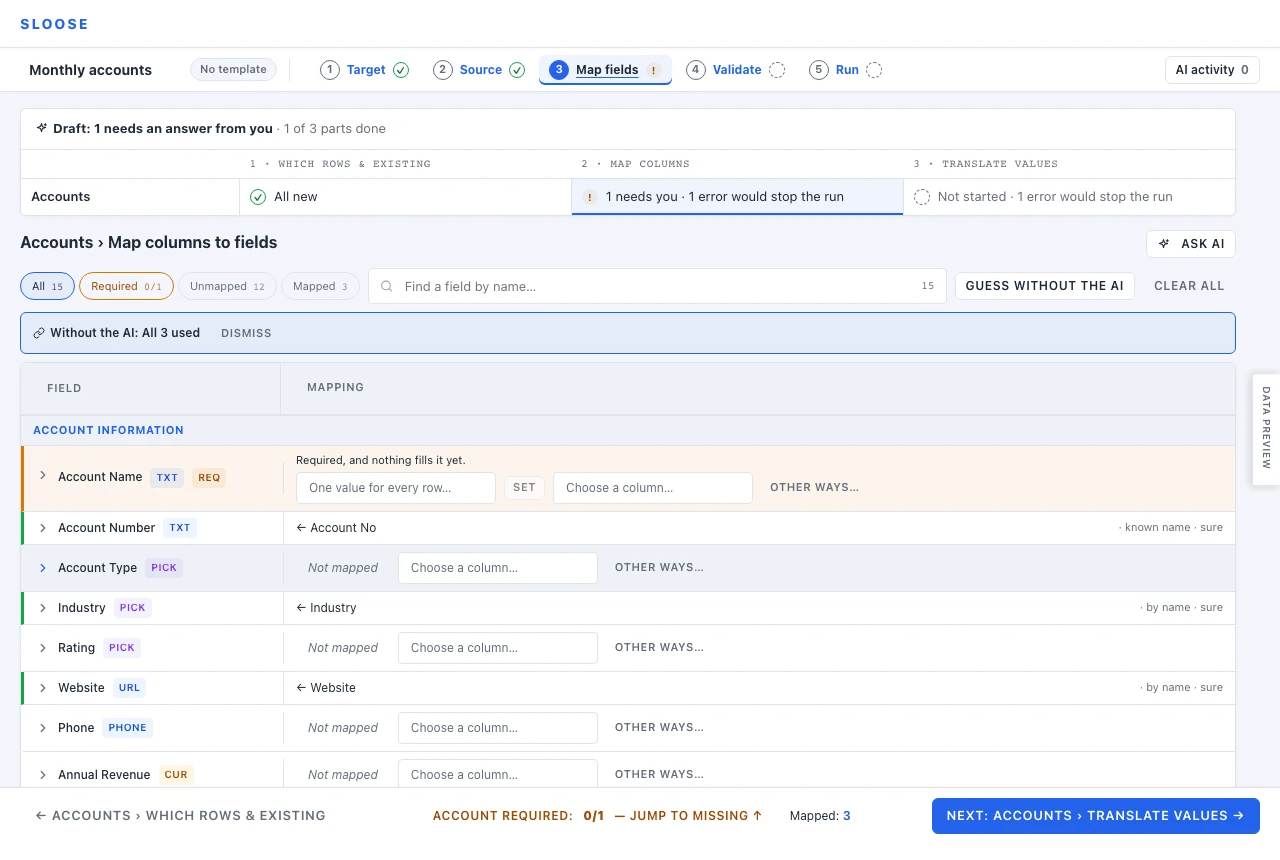Filter to Mapped fields

(x=320, y=286)
